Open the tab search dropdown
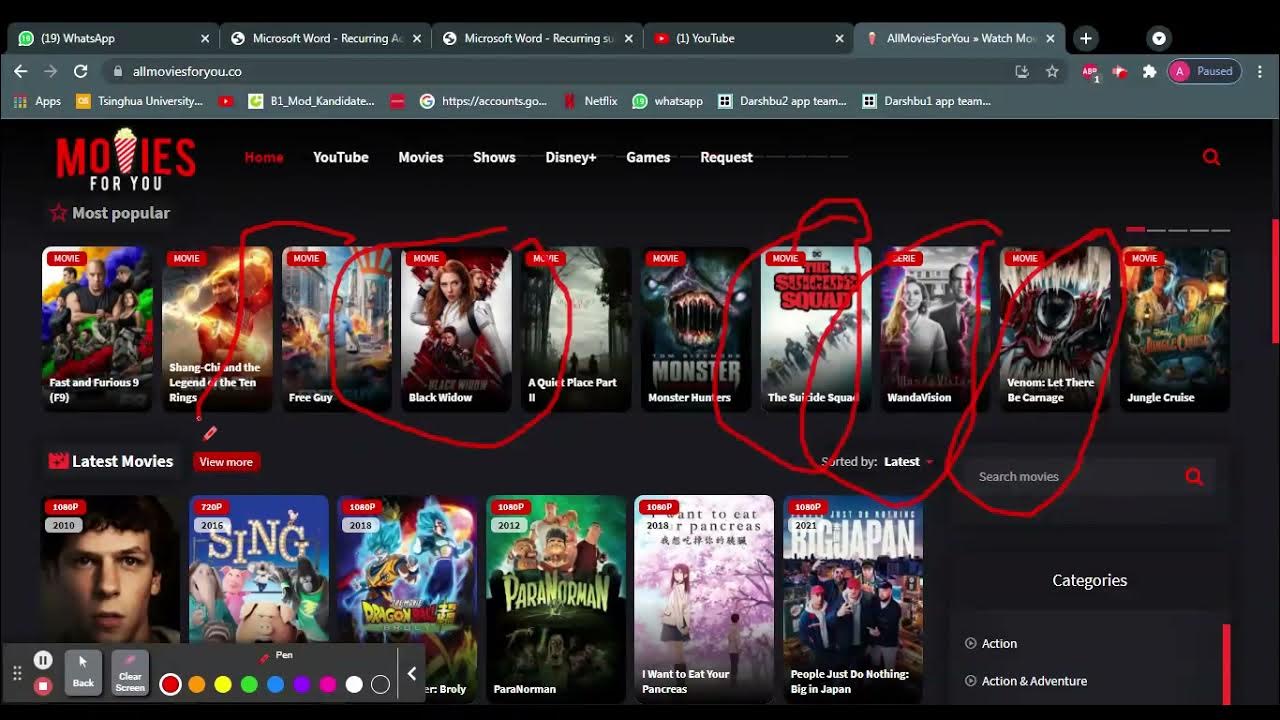Image resolution: width=1280 pixels, height=720 pixels. tap(1159, 38)
